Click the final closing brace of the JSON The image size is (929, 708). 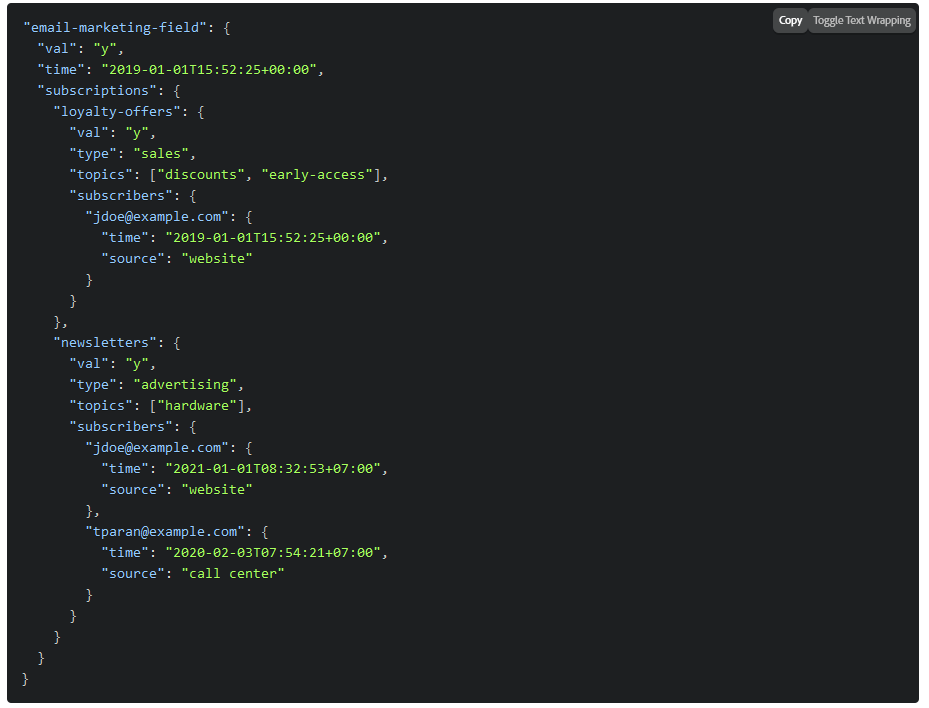pyautogui.click(x=26, y=678)
